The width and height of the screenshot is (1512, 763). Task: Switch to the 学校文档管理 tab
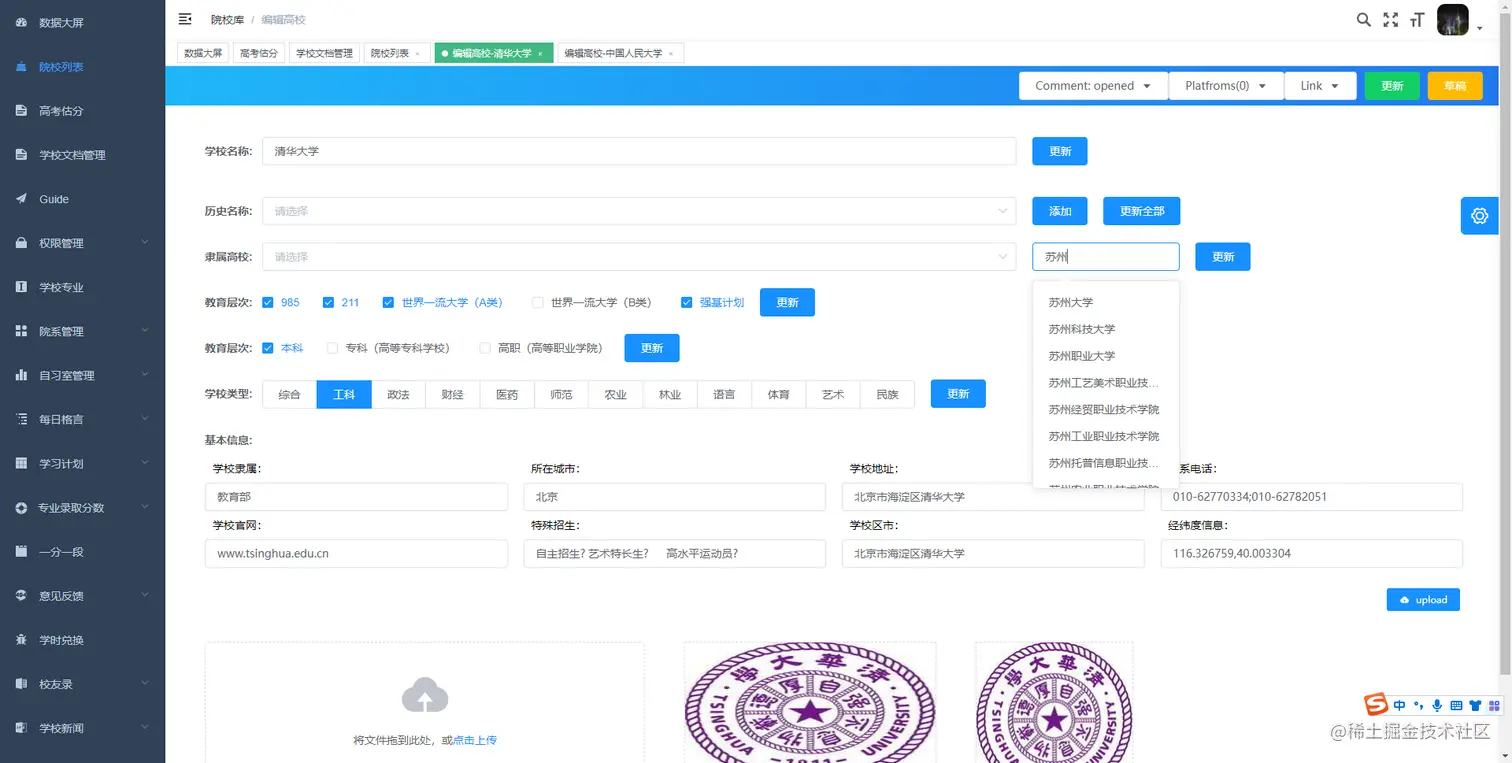tap(324, 53)
